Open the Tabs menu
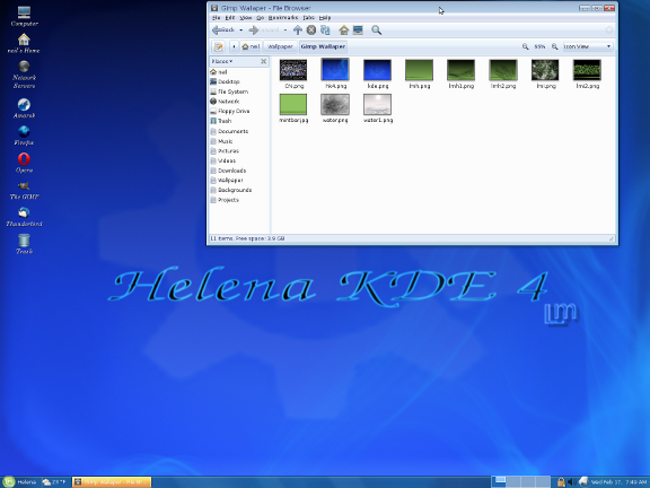Viewport: 650px width, 488px height. 308,17
